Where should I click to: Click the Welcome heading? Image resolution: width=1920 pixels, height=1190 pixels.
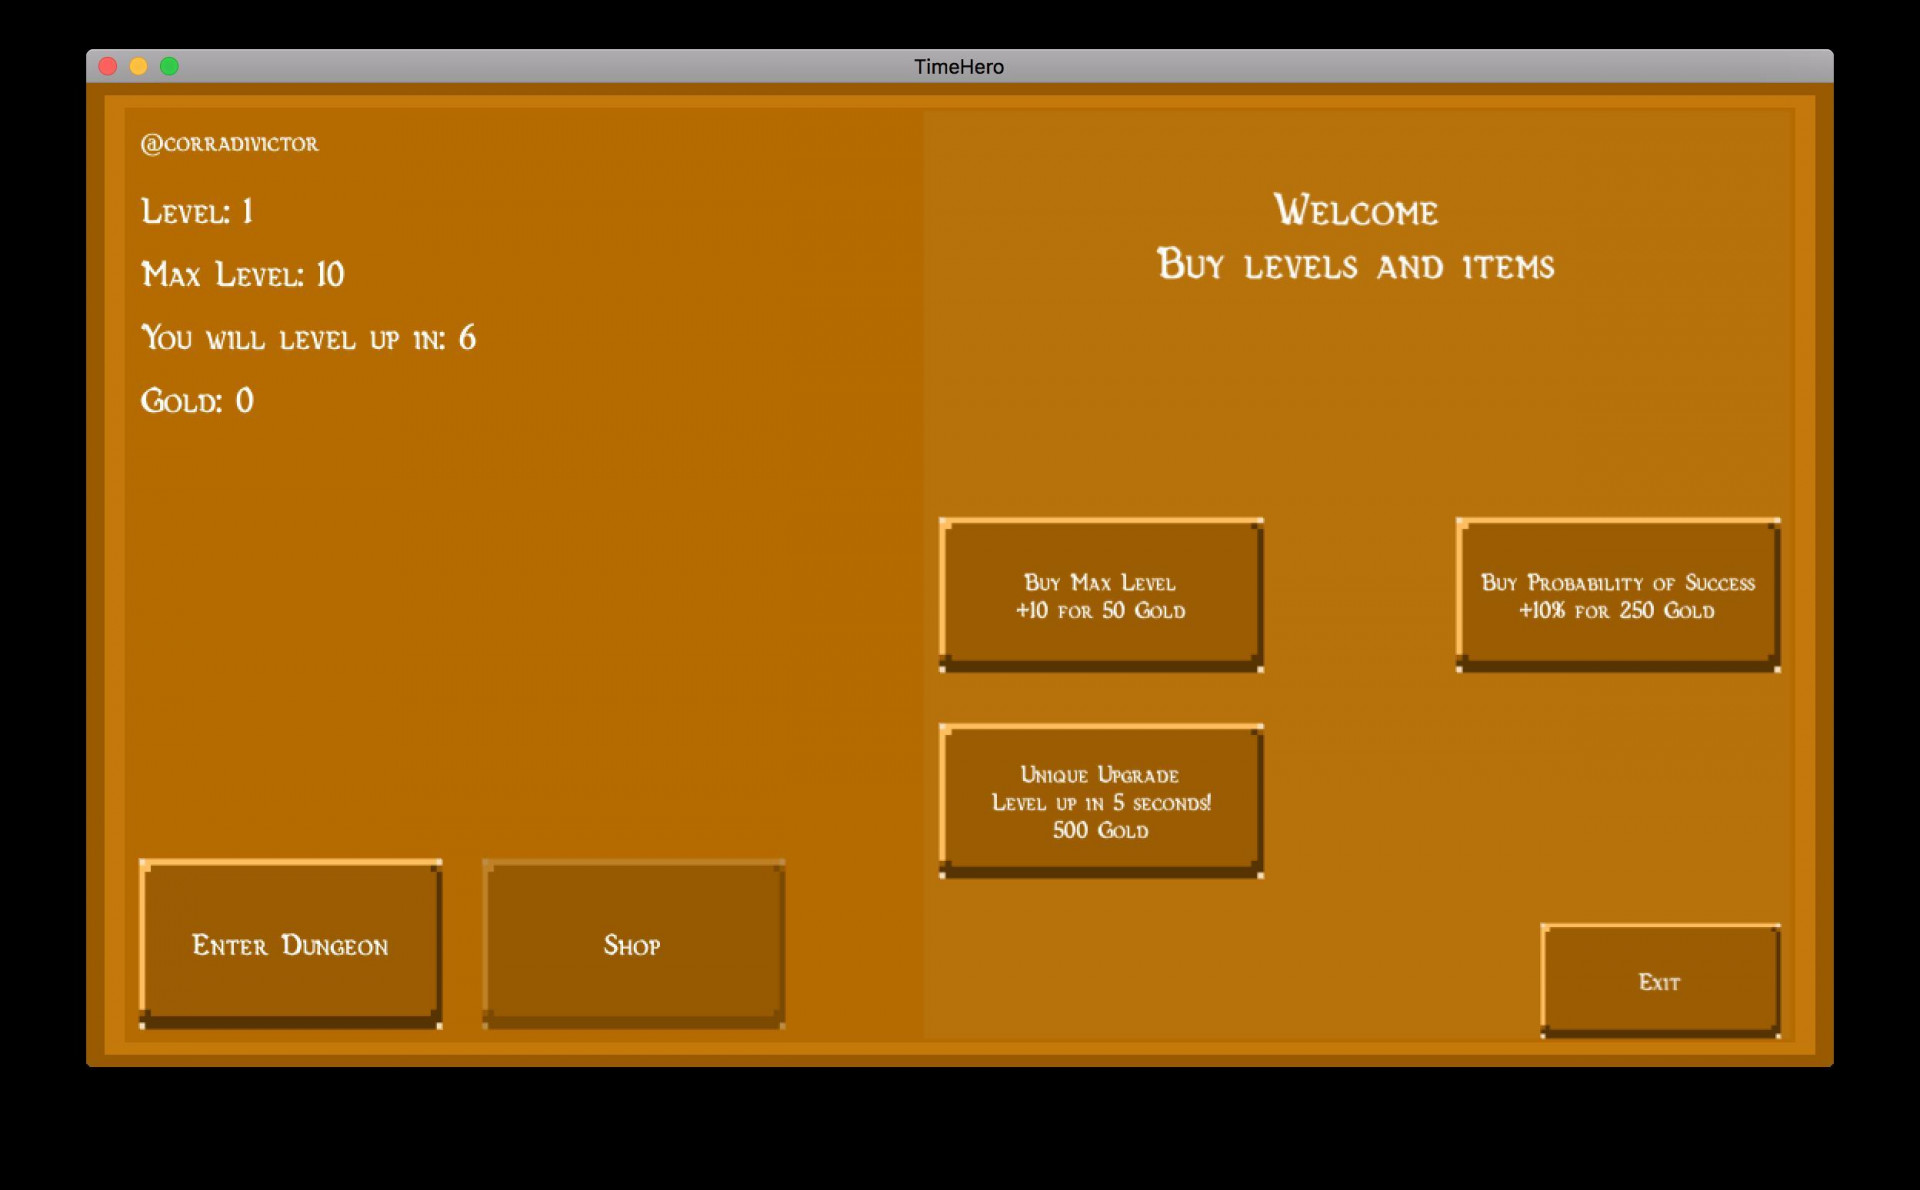click(x=1356, y=210)
